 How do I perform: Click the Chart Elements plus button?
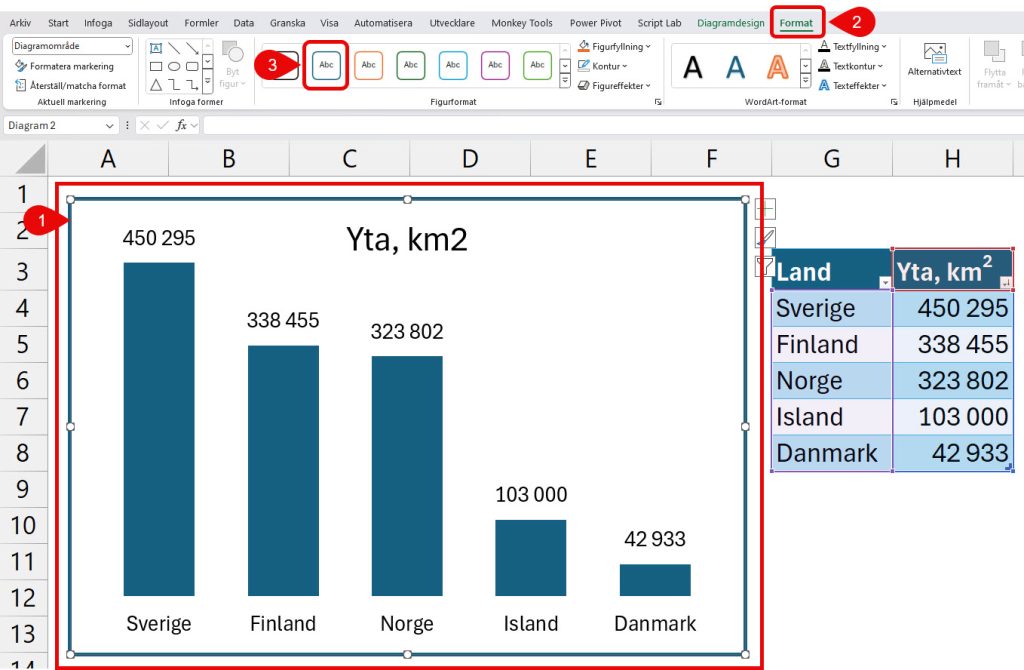tap(765, 209)
